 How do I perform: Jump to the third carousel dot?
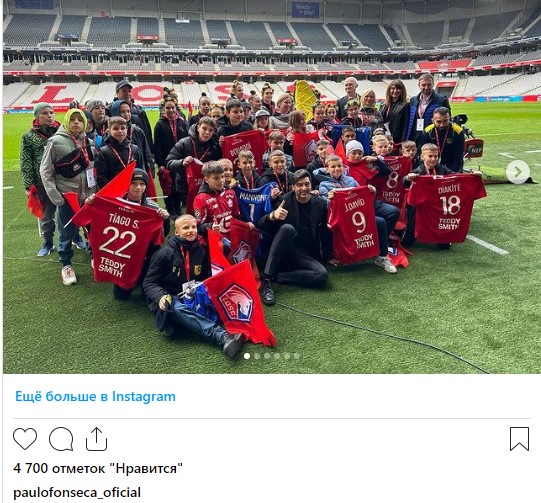(x=267, y=356)
